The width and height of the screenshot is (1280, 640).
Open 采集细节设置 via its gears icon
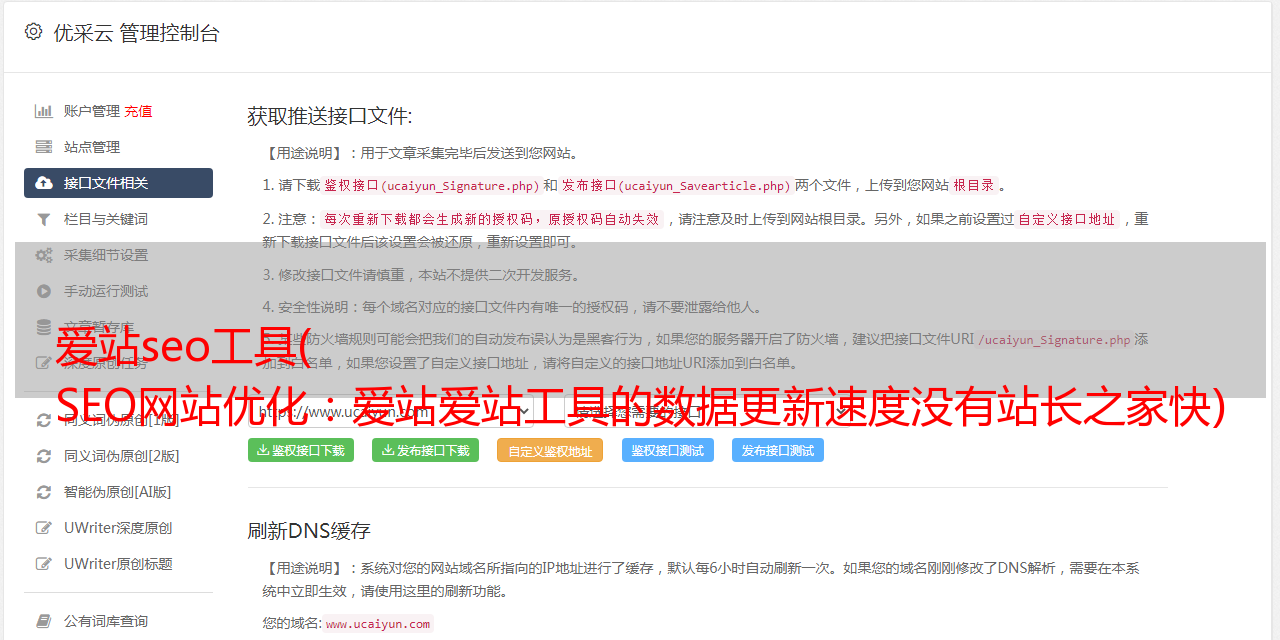pyautogui.click(x=44, y=255)
